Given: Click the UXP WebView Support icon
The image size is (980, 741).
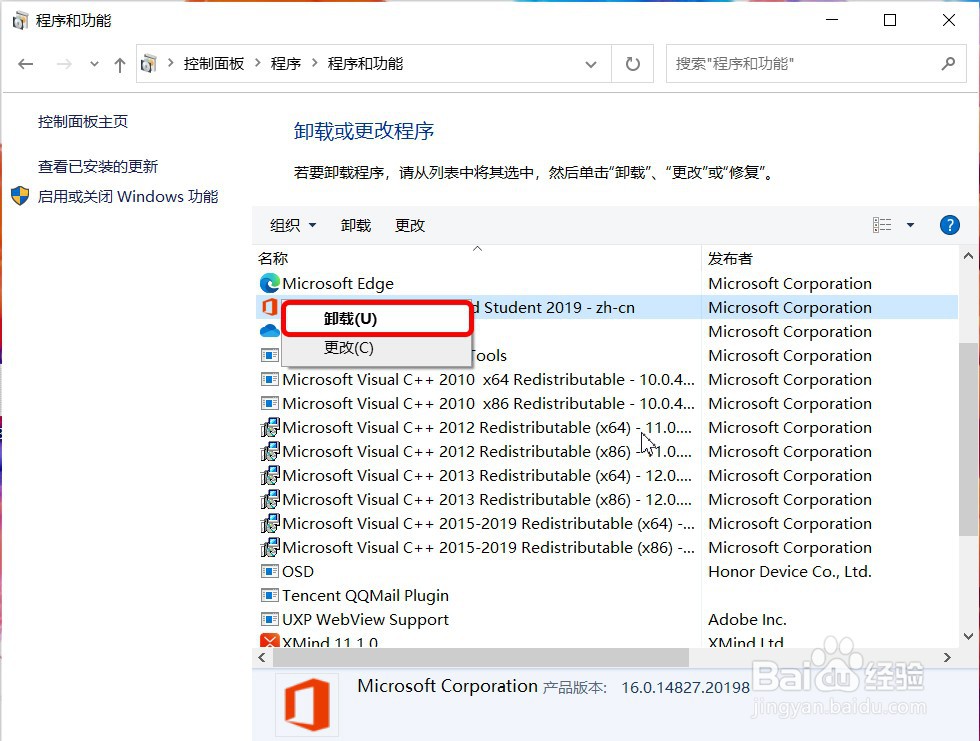Looking at the screenshot, I should pos(269,620).
